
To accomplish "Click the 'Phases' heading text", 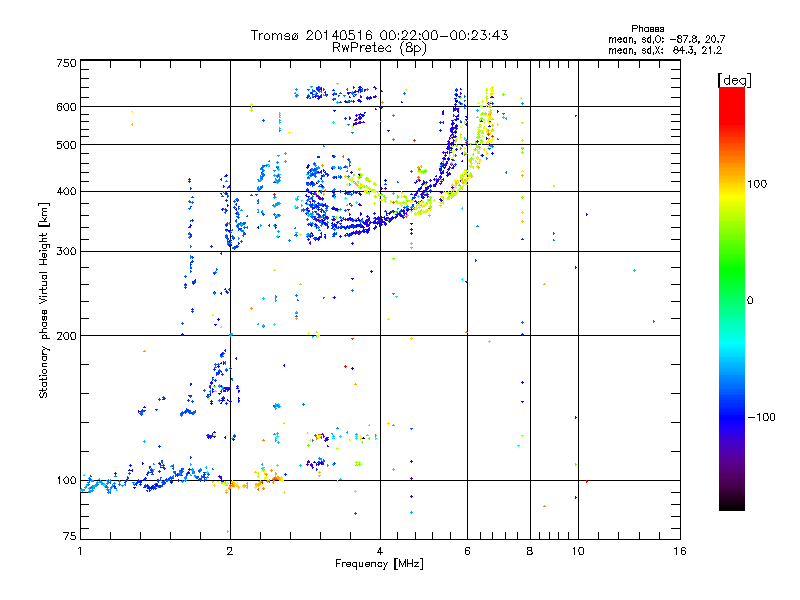I will (647, 29).
